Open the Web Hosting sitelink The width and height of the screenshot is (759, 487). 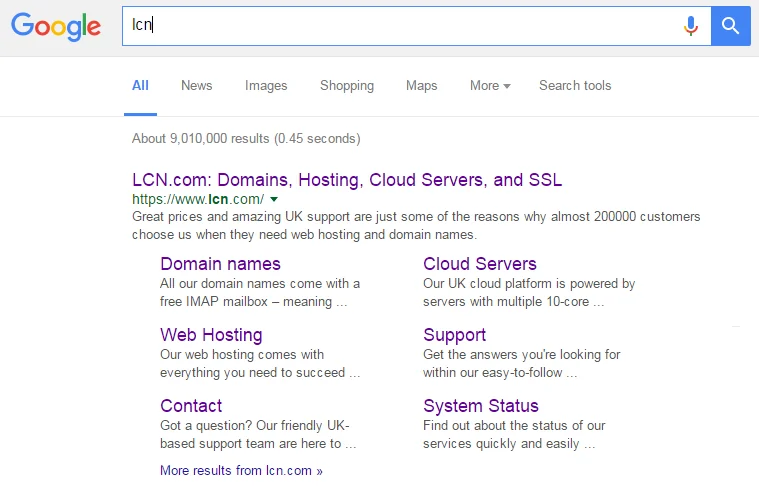tap(211, 335)
